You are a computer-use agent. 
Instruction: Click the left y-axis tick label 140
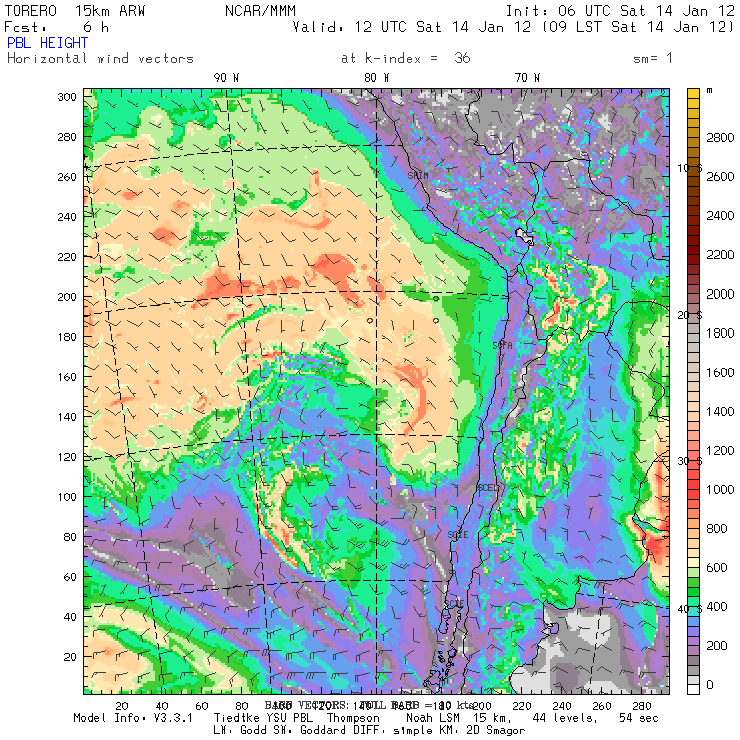(67, 417)
